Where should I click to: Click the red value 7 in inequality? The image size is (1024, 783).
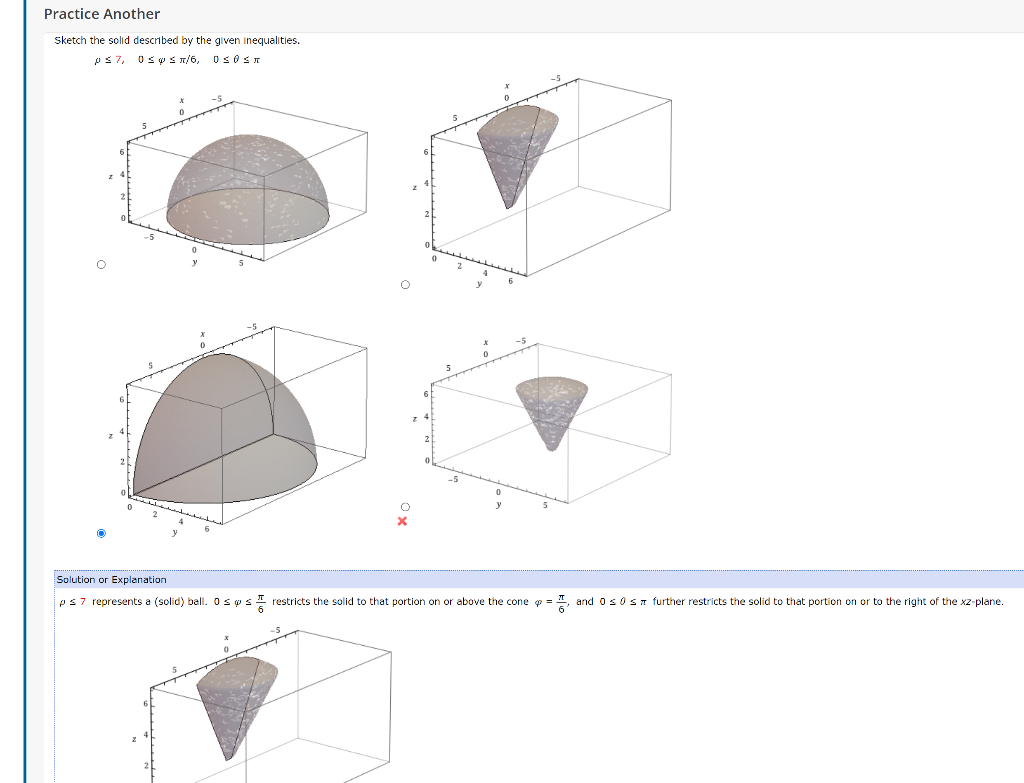[118, 59]
